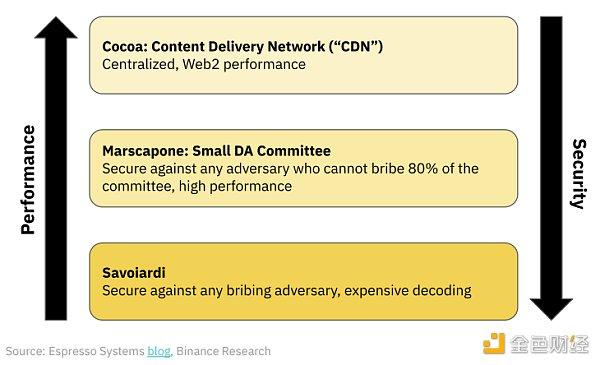Click the Marscapone committee box
This screenshot has height=365, width=600.
pyautogui.click(x=303, y=168)
